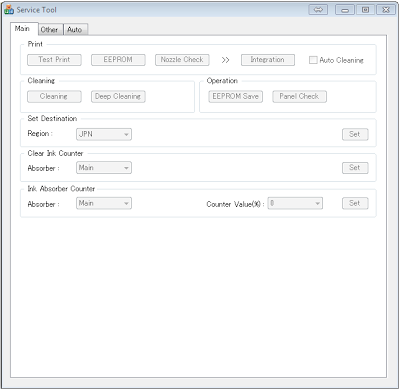The height and width of the screenshot is (390, 400).
Task: Click Set in Ink Absorber Counter section
Action: pyautogui.click(x=355, y=203)
